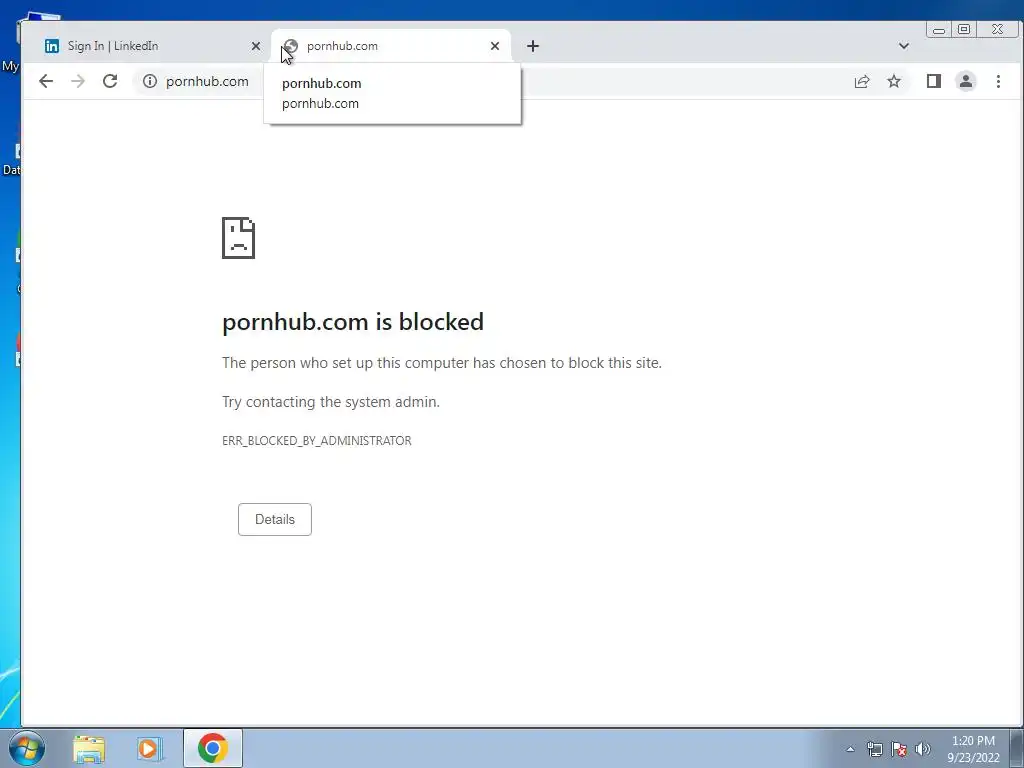
Task: Go back to the previous page
Action: coord(46,81)
